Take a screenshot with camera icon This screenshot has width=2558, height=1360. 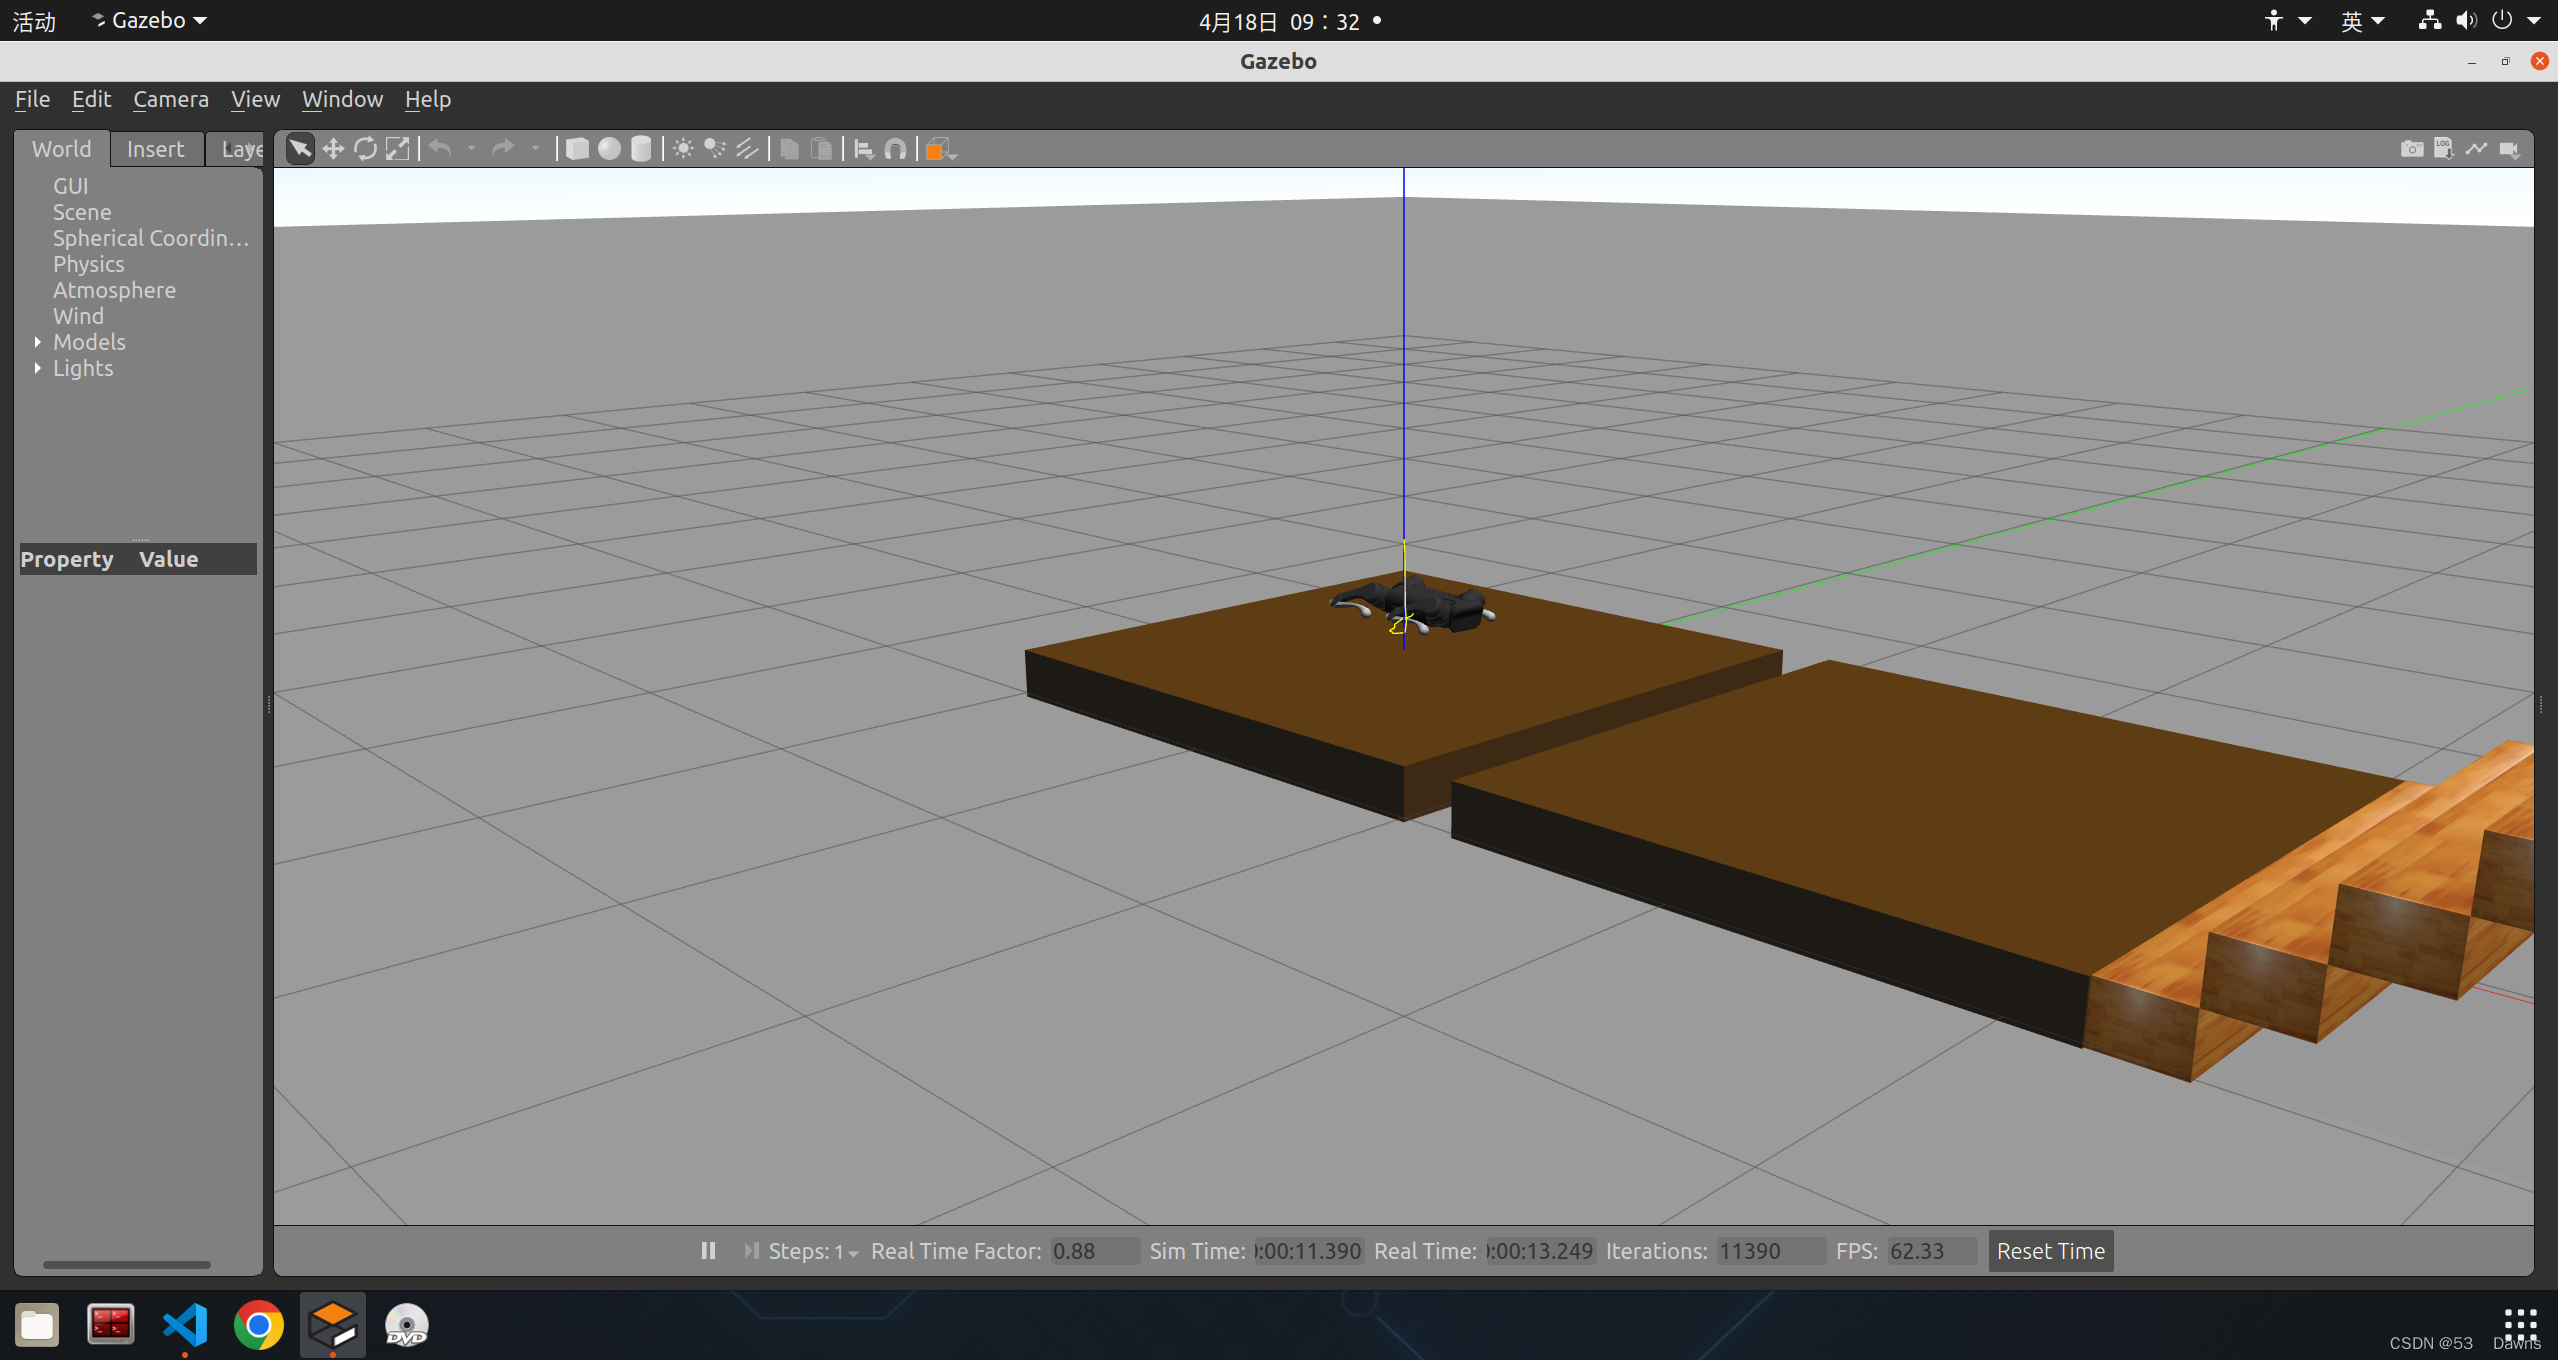click(2411, 149)
